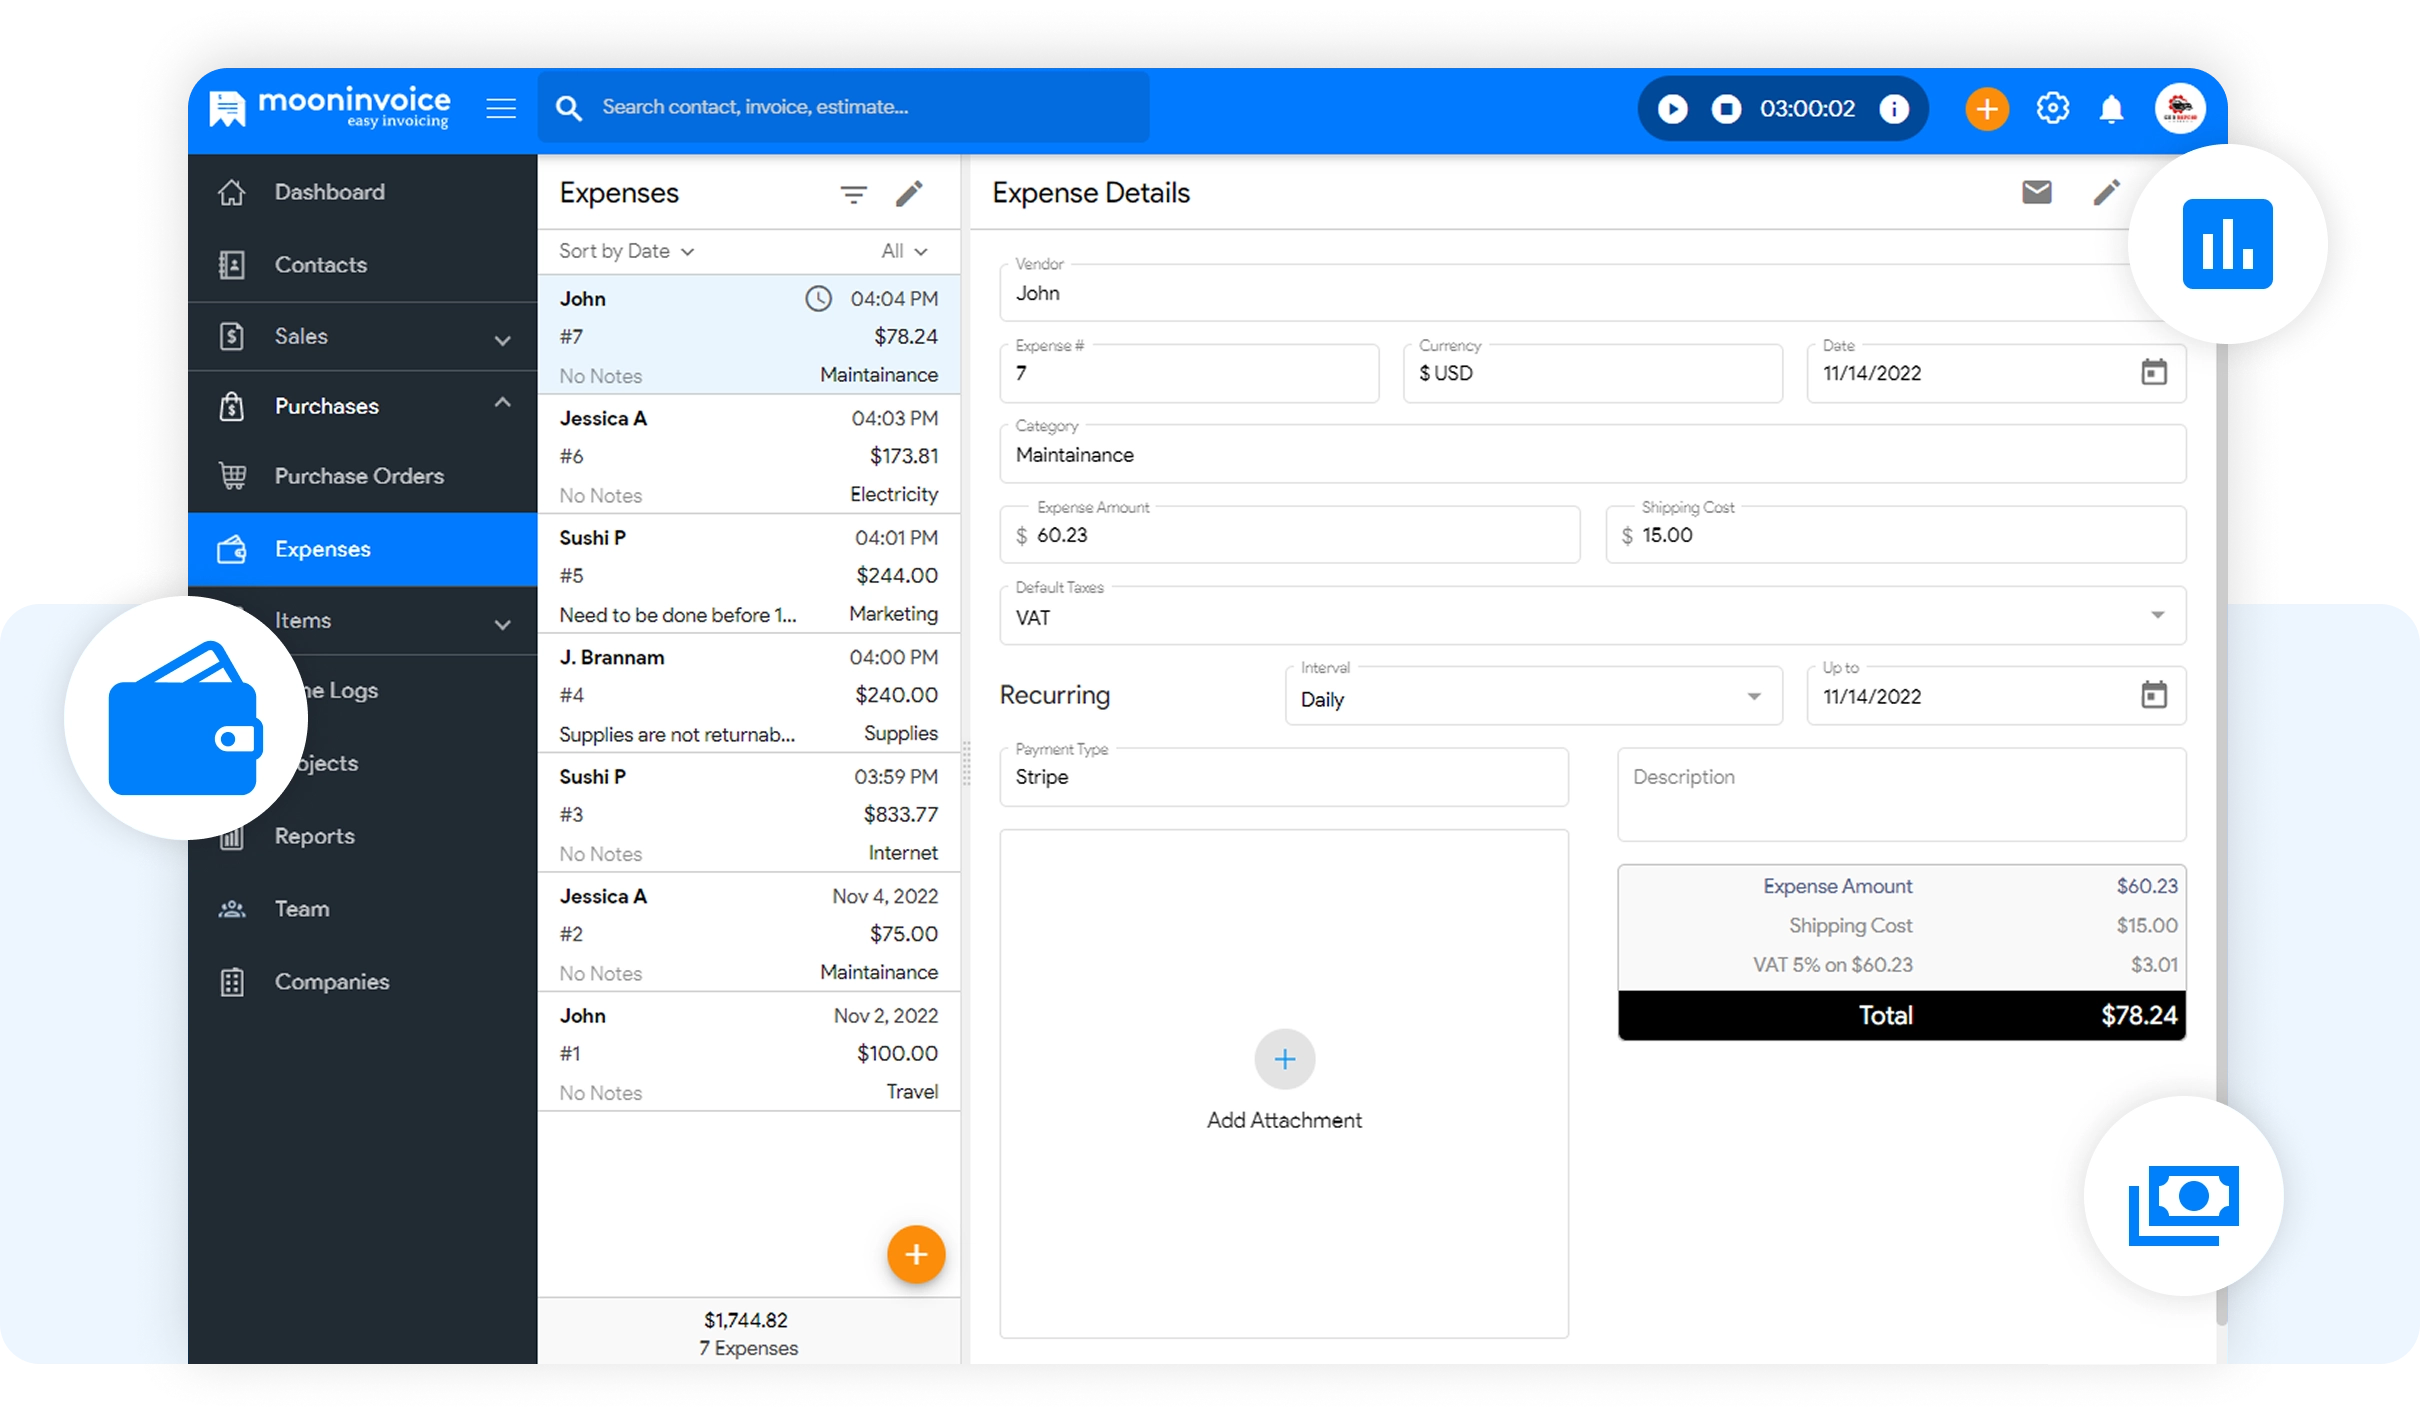This screenshot has width=2420, height=1416.
Task: Stop the running timer
Action: tap(1726, 108)
